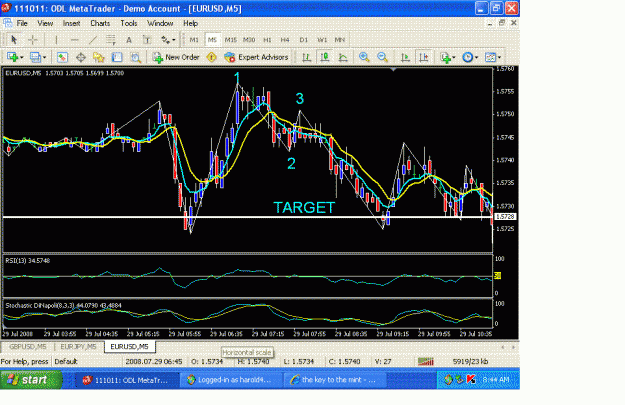Open the Market Watch window icon
Viewport: 625px width, 405px height.
62,57
